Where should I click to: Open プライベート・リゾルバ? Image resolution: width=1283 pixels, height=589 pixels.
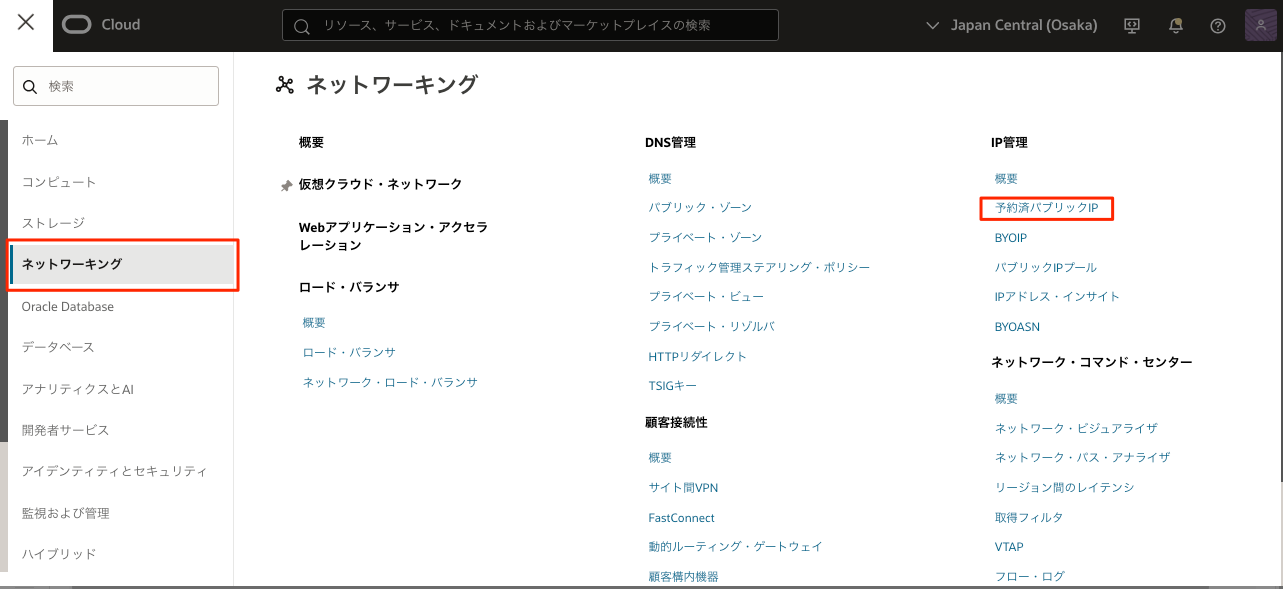712,326
